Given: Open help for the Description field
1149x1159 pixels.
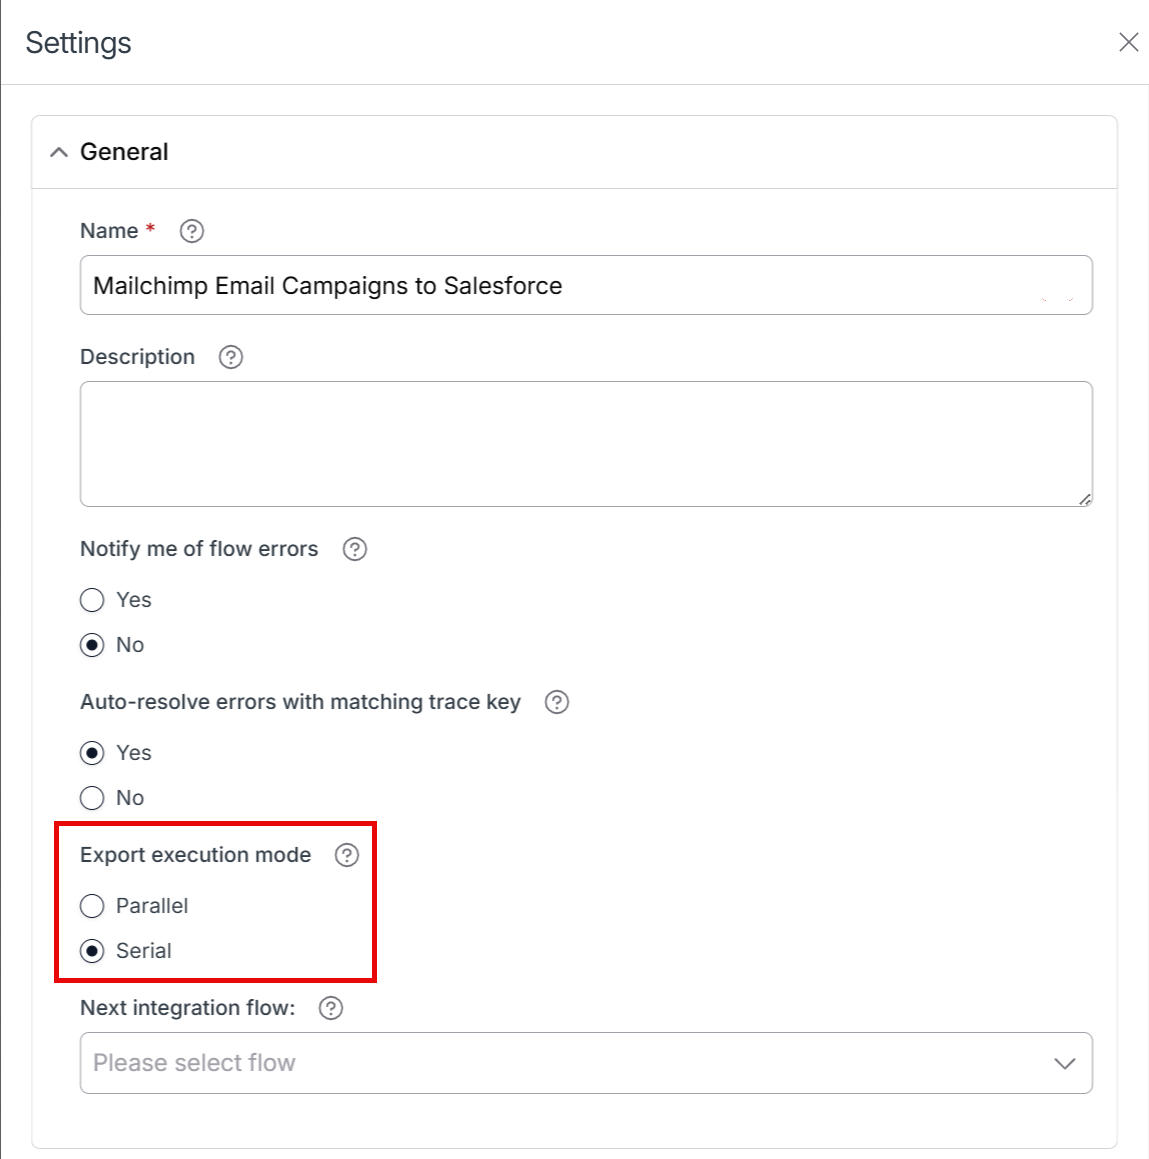Looking at the screenshot, I should click(x=231, y=357).
